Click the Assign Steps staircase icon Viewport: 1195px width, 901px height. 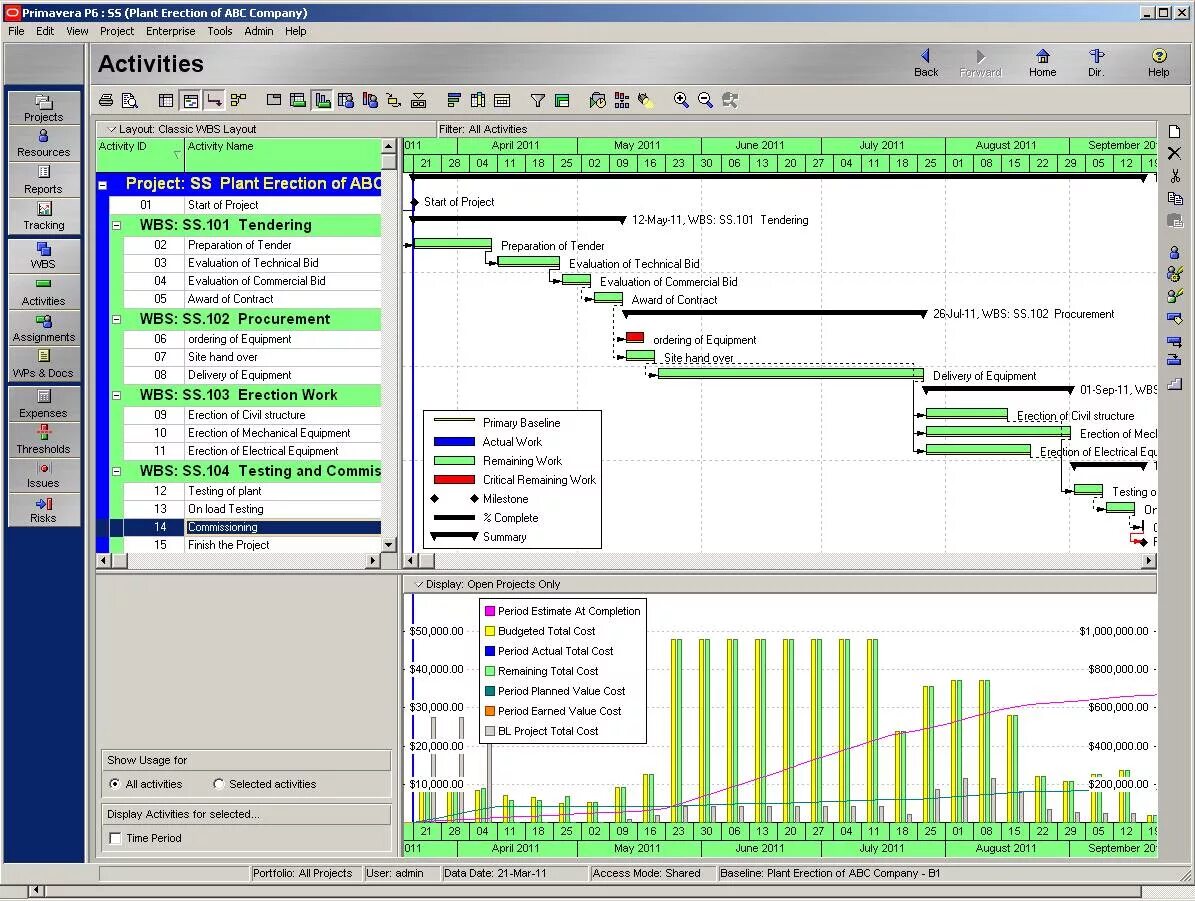(1174, 383)
